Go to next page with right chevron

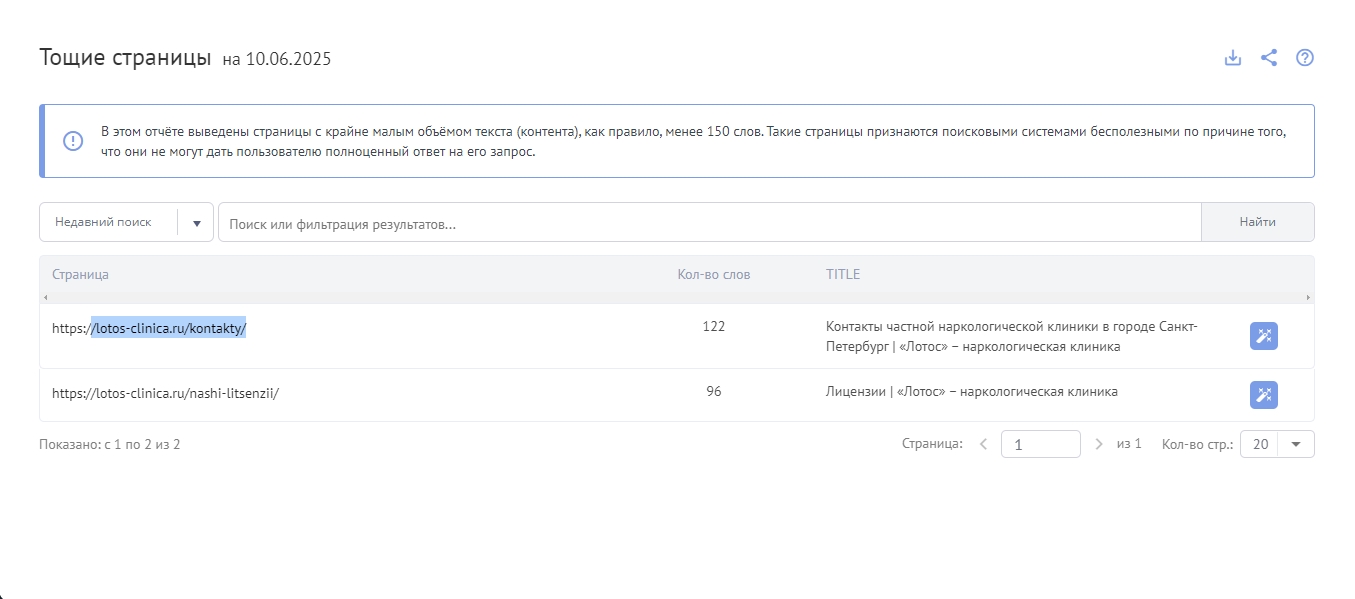pos(1099,444)
